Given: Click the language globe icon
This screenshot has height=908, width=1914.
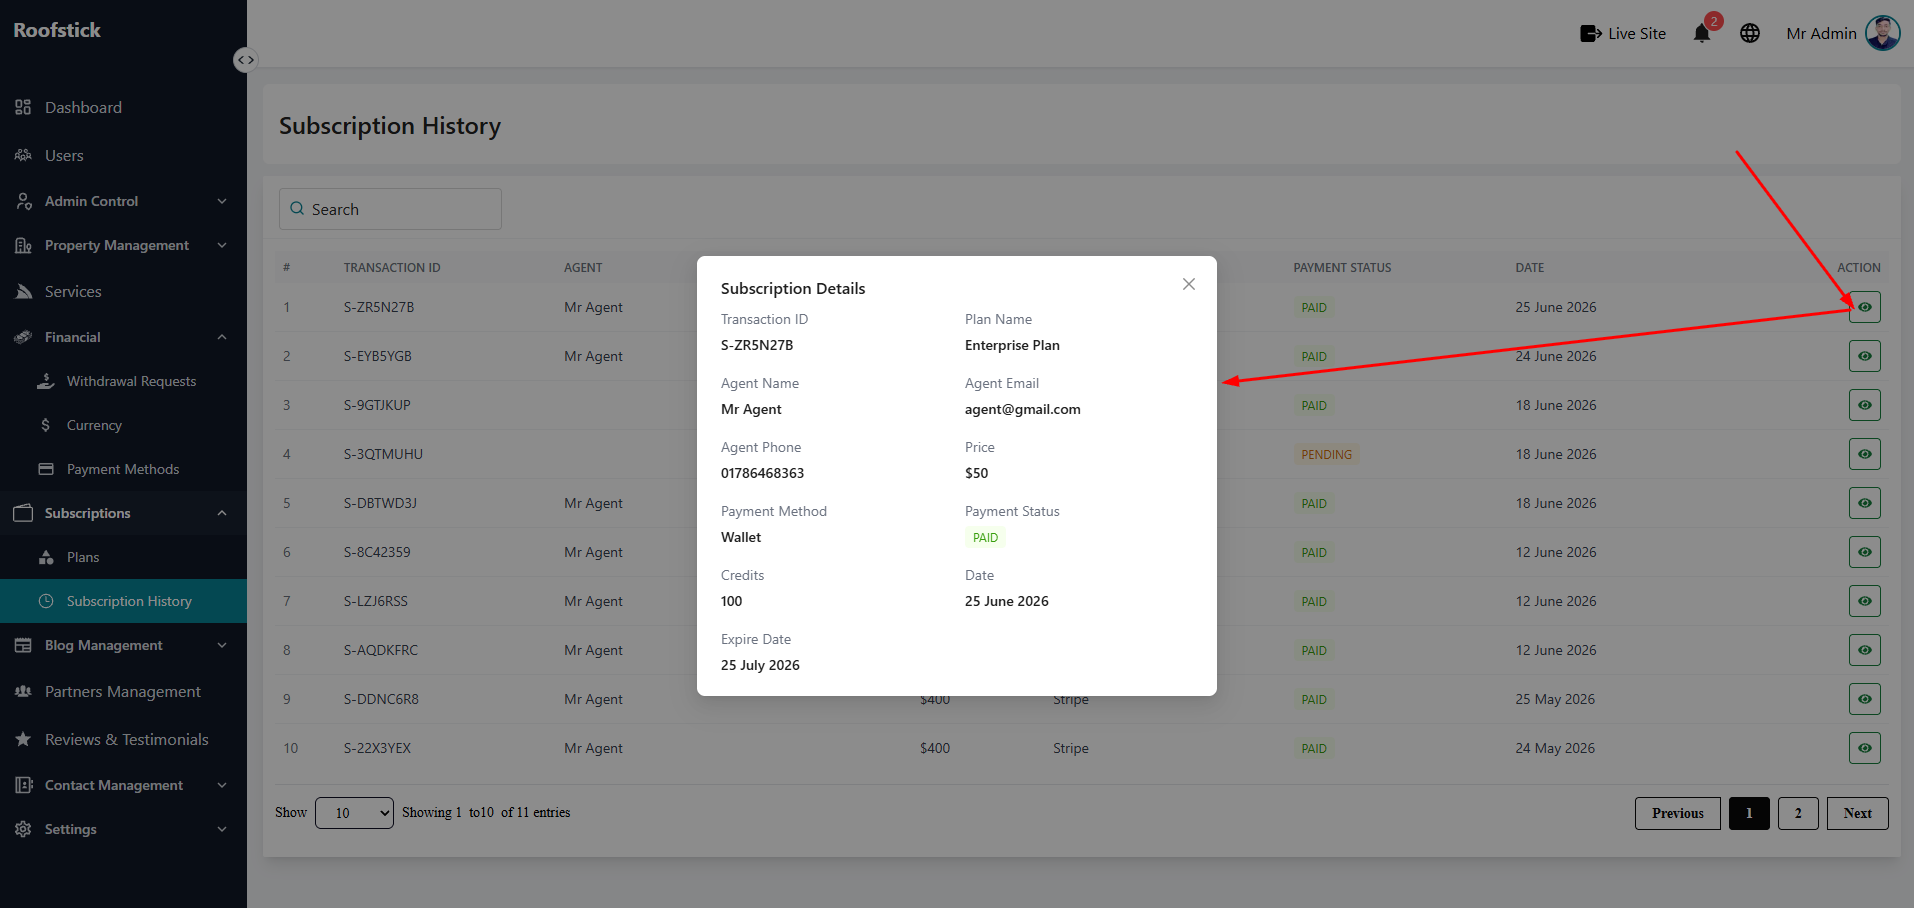Looking at the screenshot, I should pyautogui.click(x=1750, y=33).
